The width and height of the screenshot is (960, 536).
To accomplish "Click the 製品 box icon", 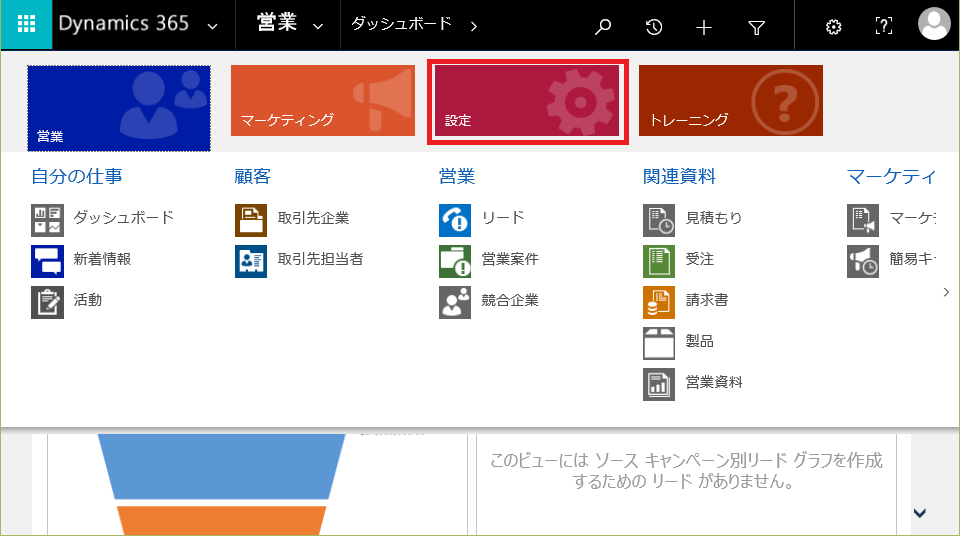I will point(659,344).
